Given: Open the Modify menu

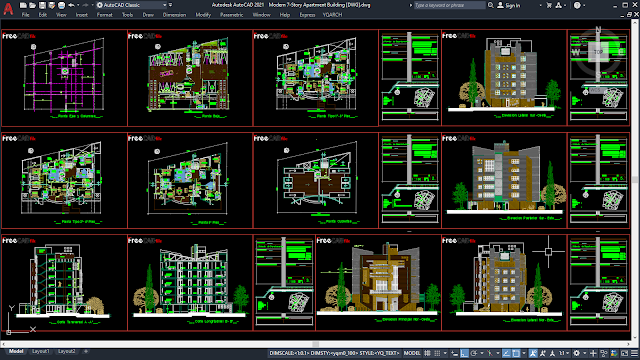Looking at the screenshot, I should coord(203,15).
